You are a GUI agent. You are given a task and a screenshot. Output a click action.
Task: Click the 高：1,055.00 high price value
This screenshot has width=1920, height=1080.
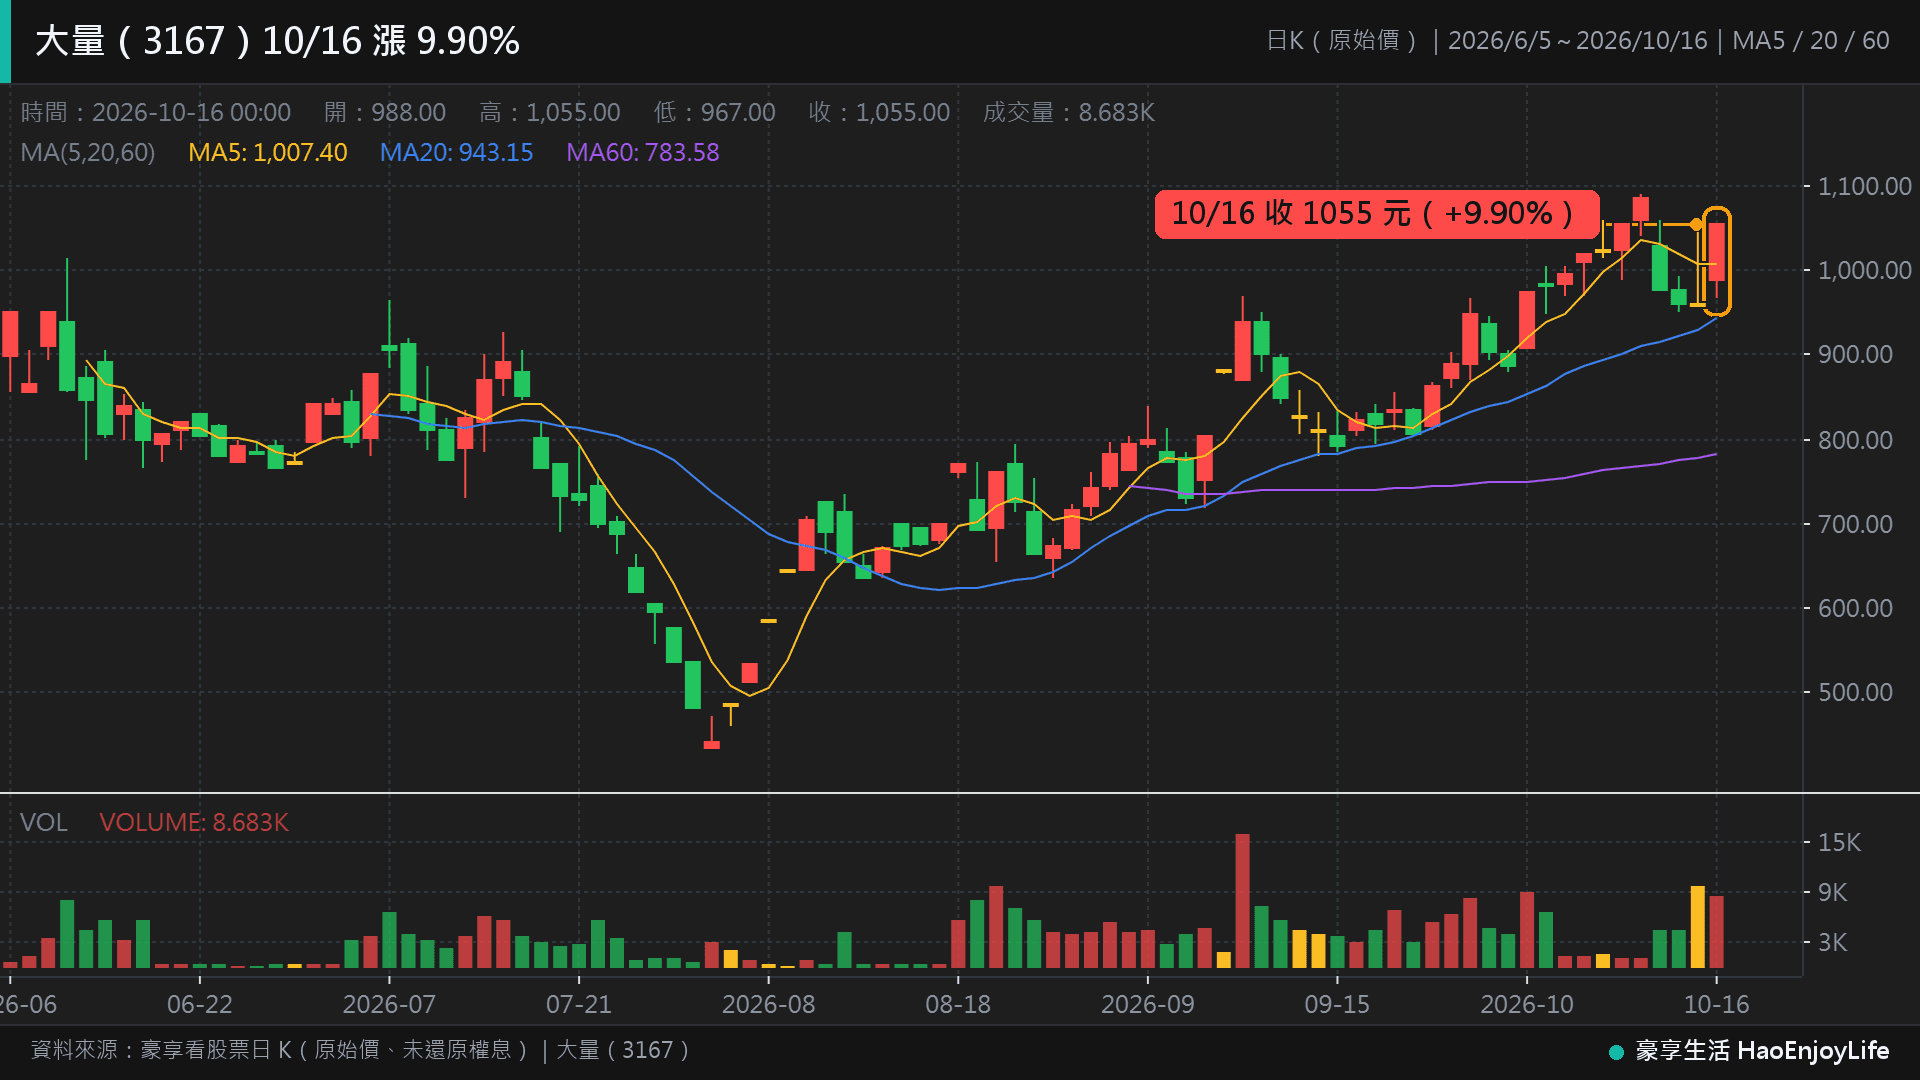550,112
